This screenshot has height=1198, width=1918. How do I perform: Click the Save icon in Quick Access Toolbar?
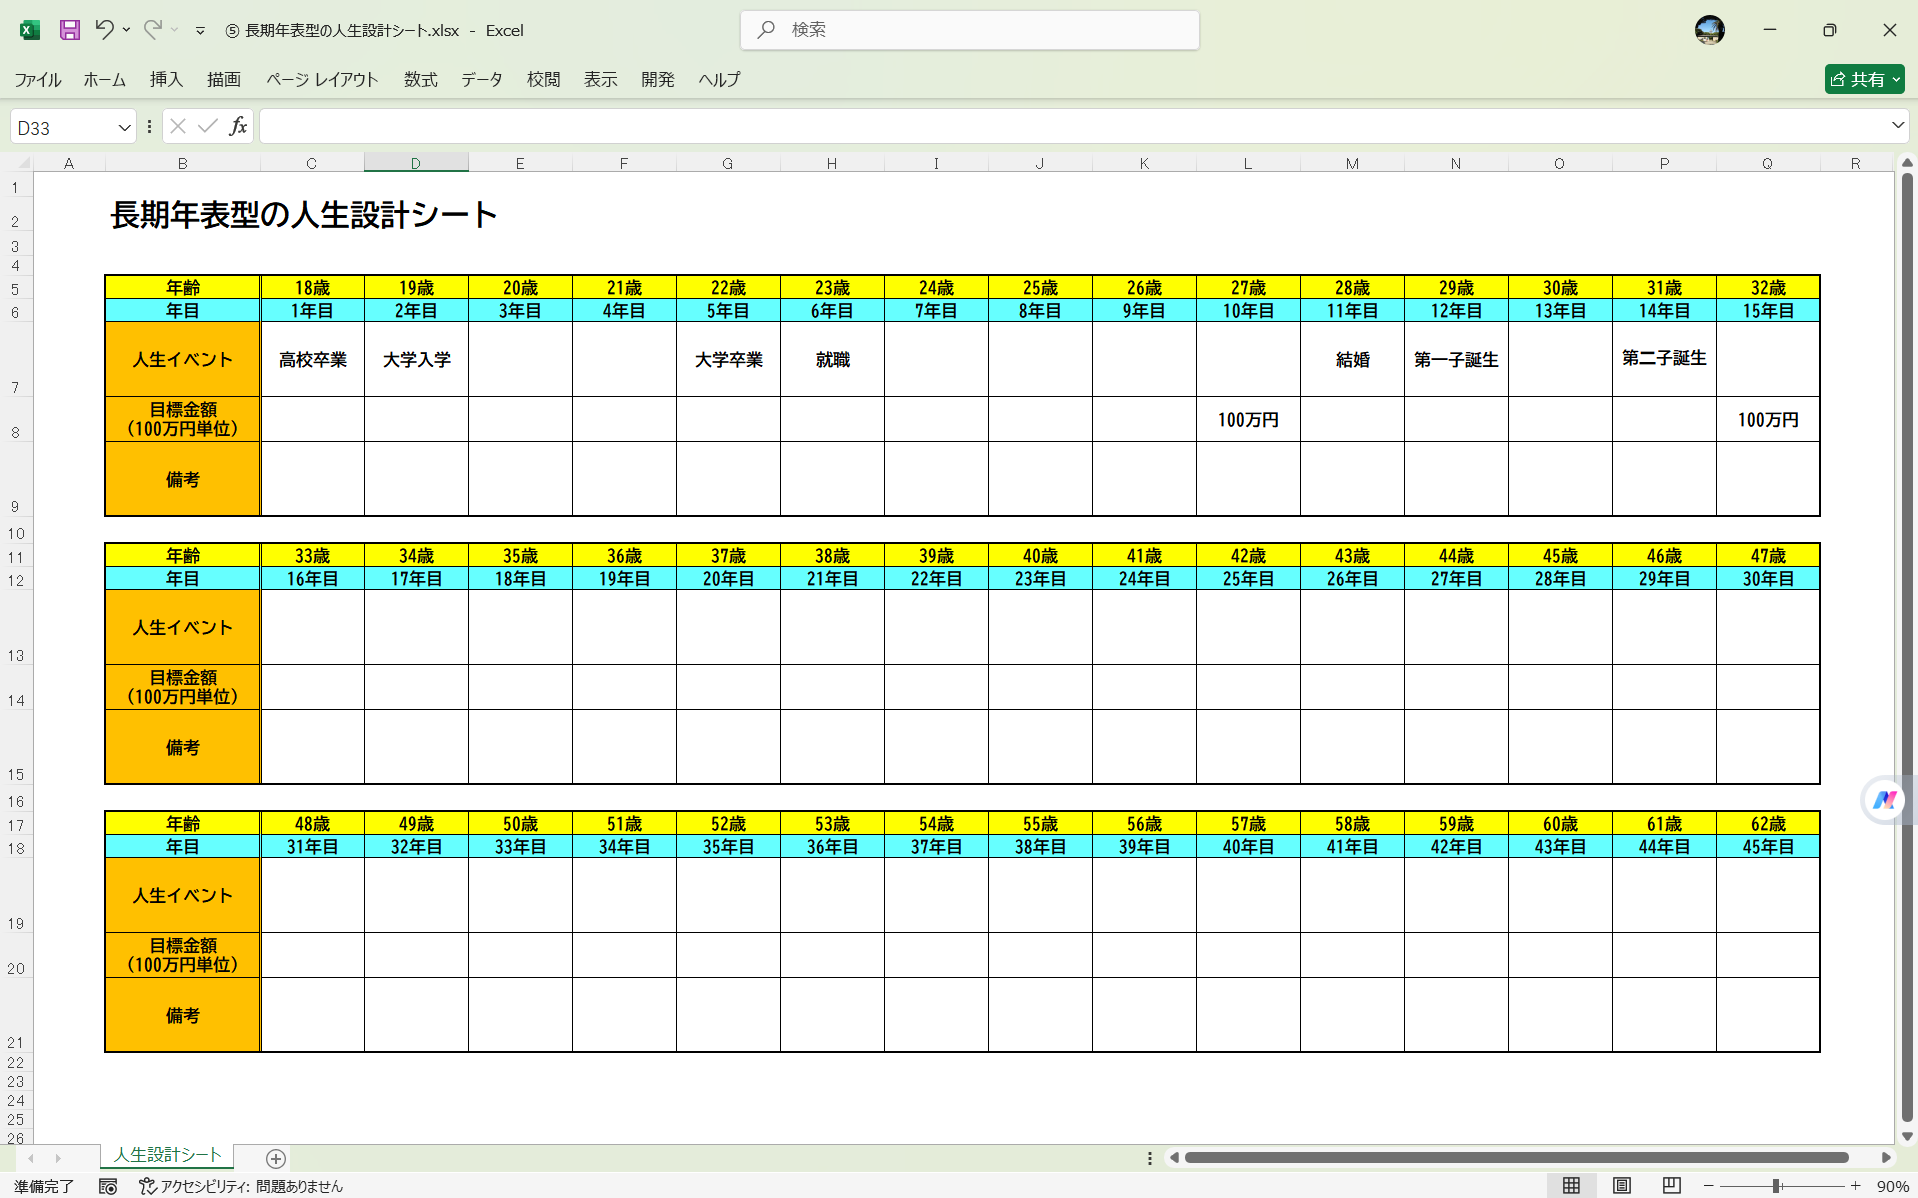tap(69, 30)
